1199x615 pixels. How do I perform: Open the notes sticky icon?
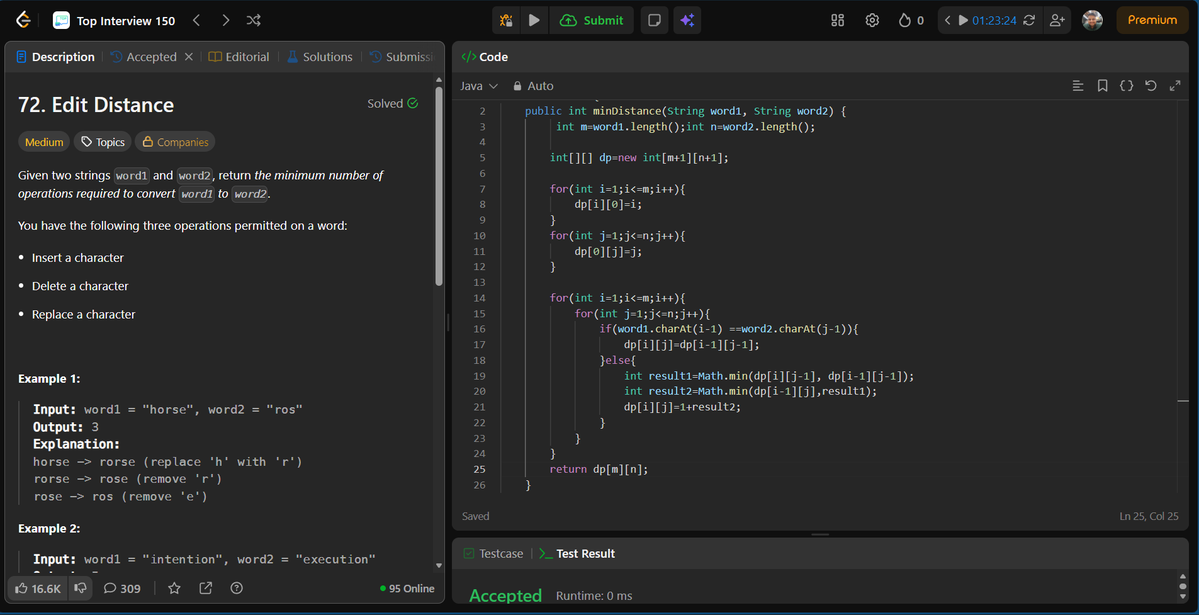coord(654,21)
